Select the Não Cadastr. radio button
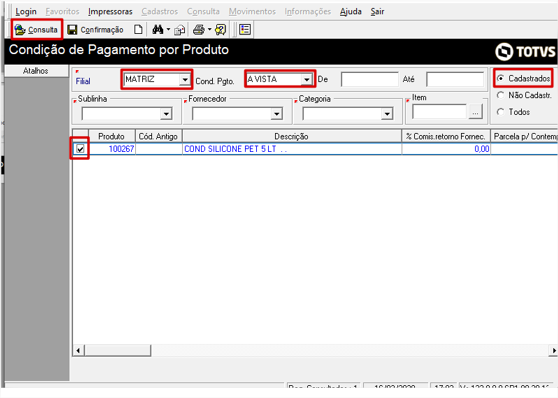Viewport: 558px width, 398px height. pyautogui.click(x=500, y=95)
